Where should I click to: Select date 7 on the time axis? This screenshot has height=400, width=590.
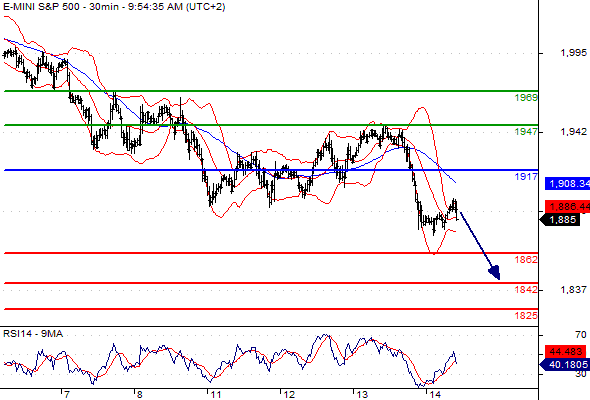coord(66,395)
